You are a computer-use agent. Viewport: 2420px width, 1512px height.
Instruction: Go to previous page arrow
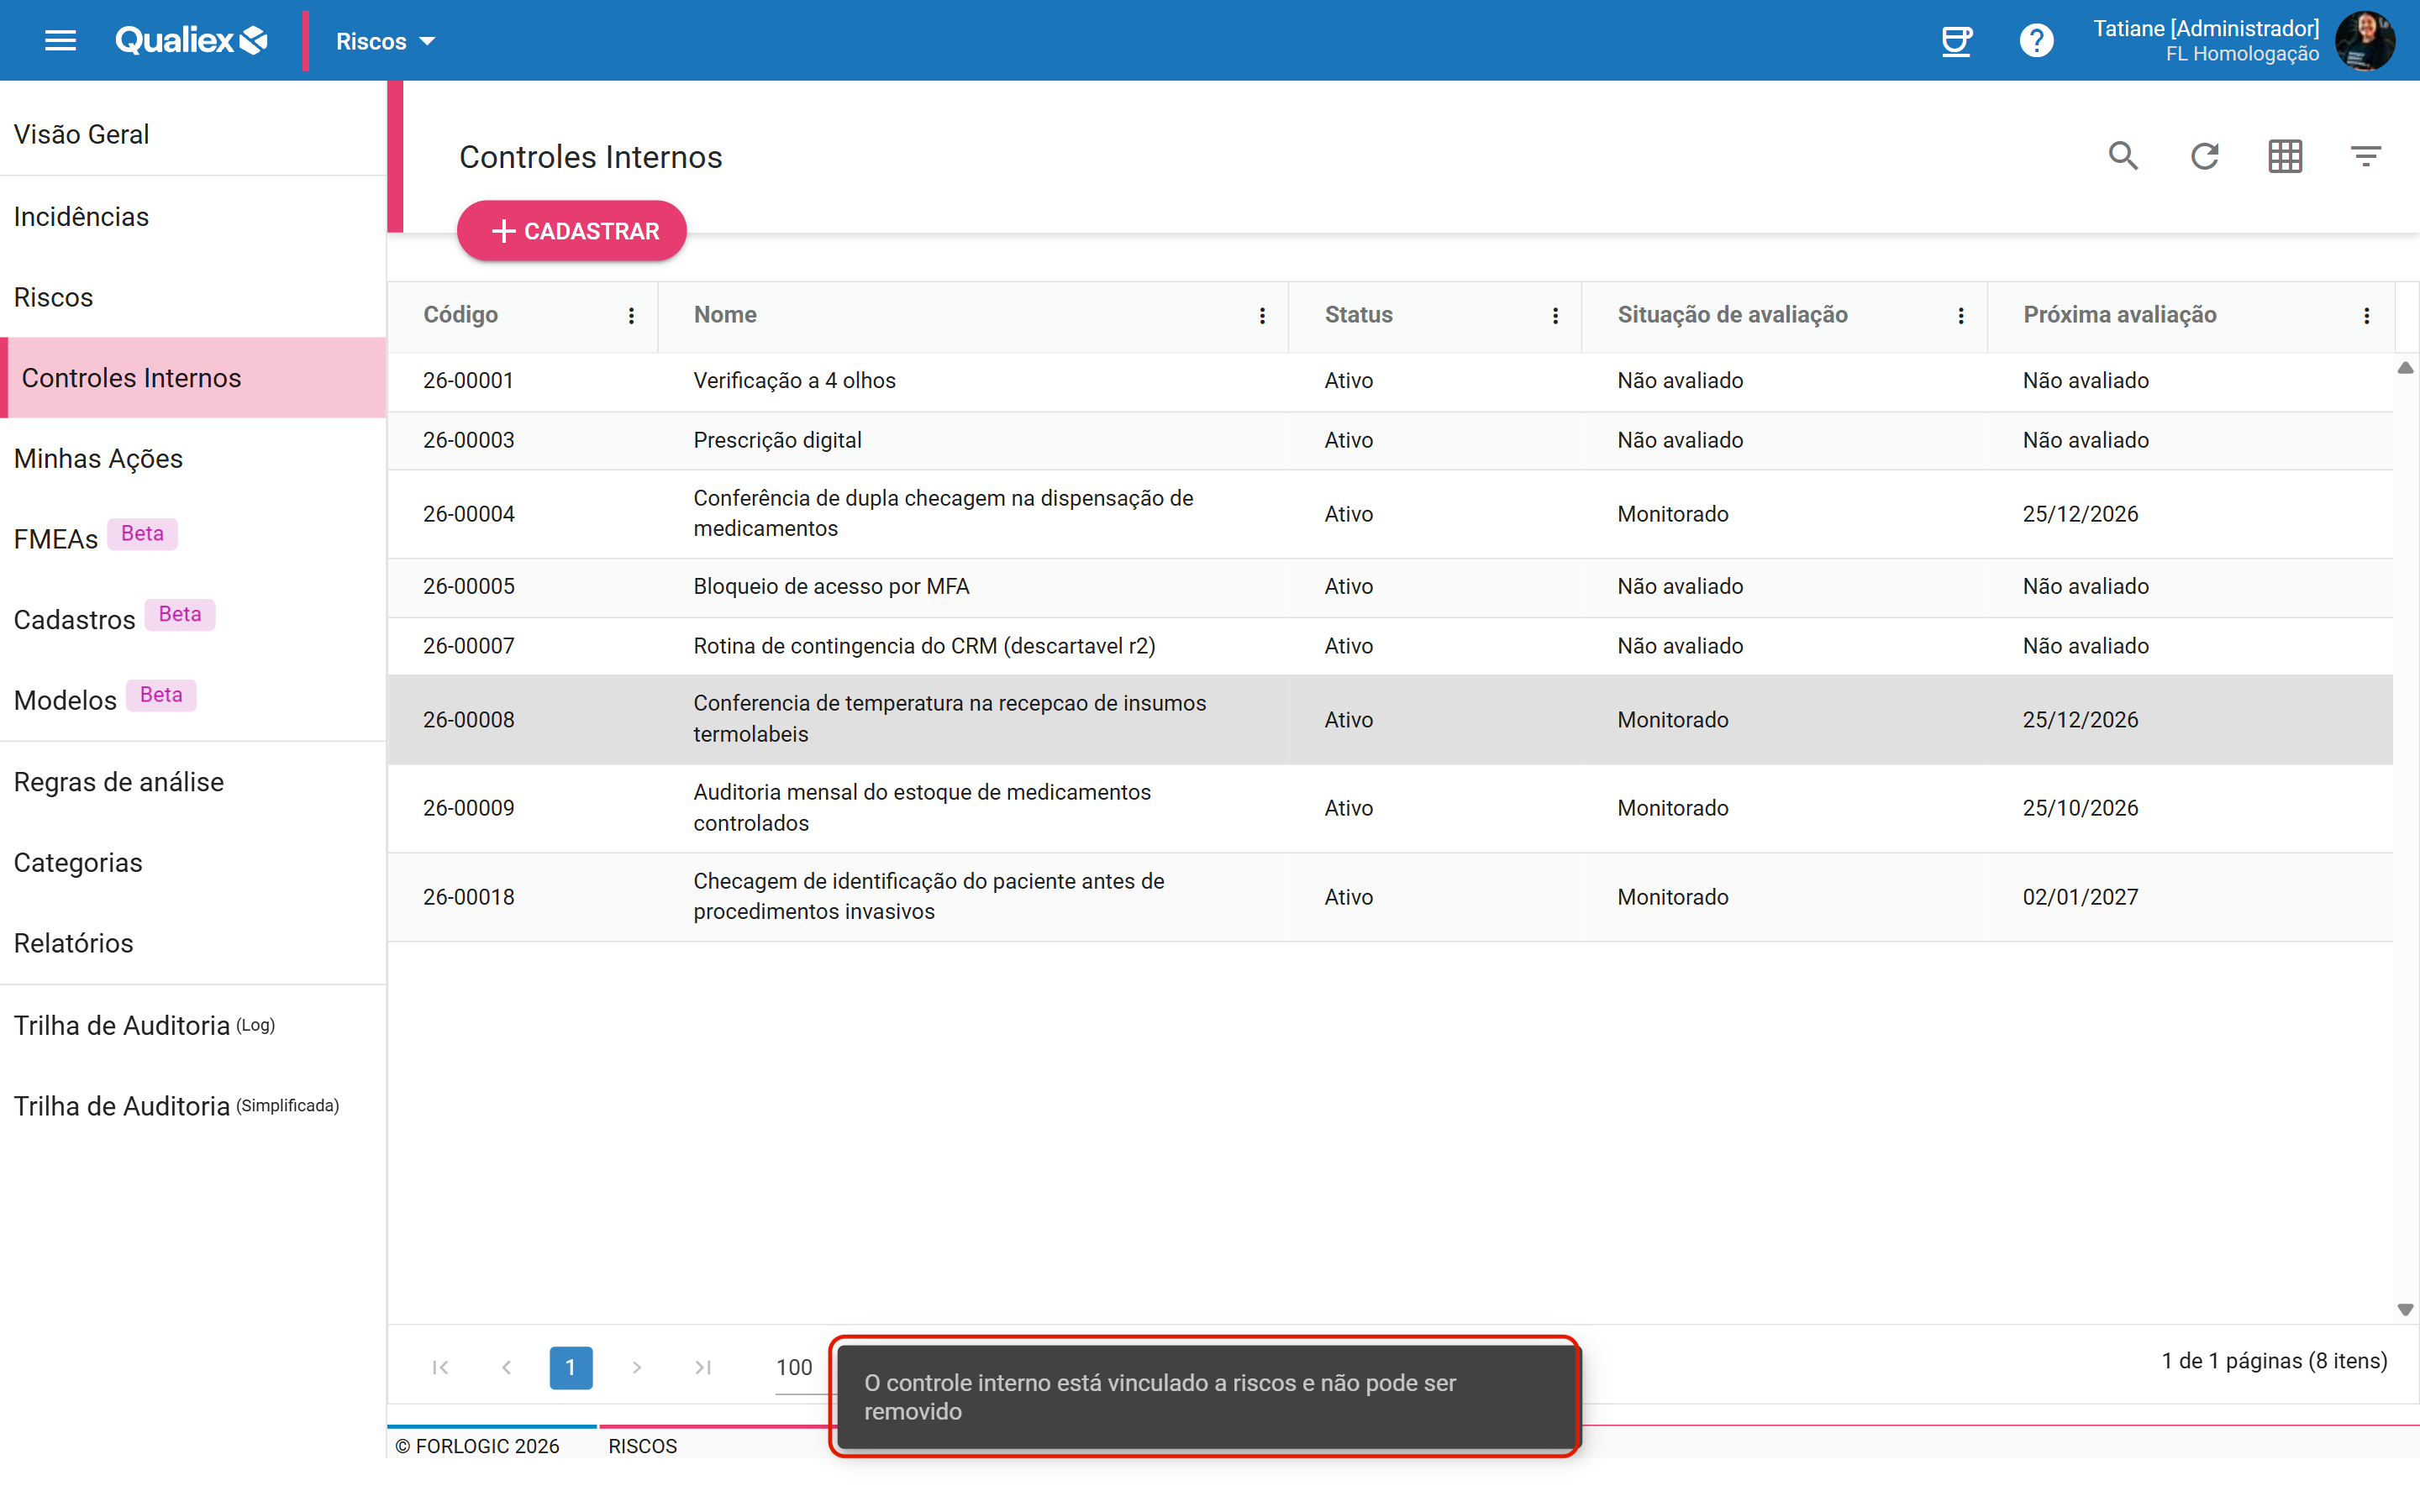pos(506,1367)
